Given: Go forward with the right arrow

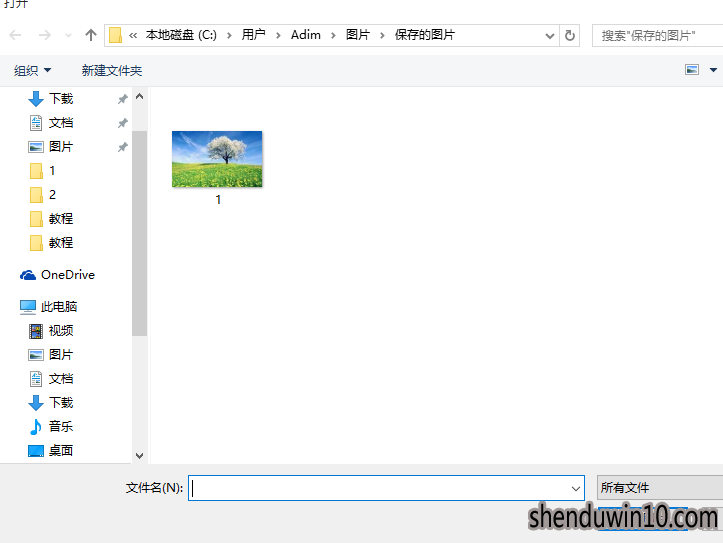Looking at the screenshot, I should coord(45,35).
